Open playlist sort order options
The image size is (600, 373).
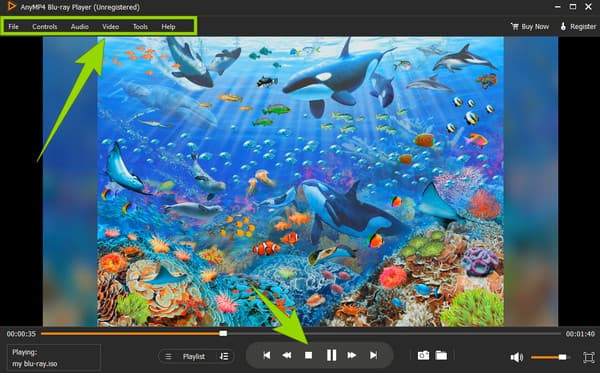click(224, 357)
